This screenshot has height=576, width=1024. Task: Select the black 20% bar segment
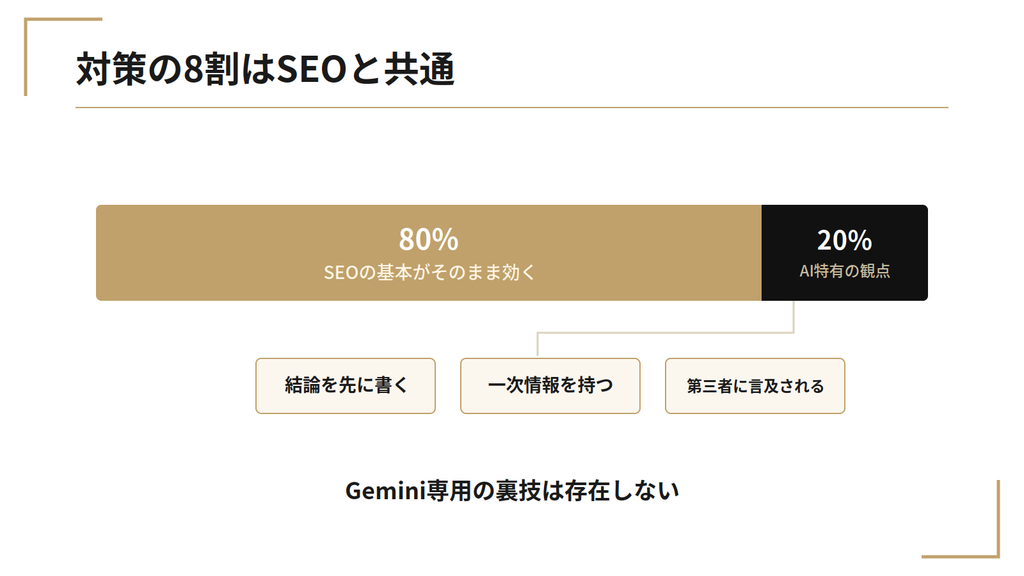(844, 253)
